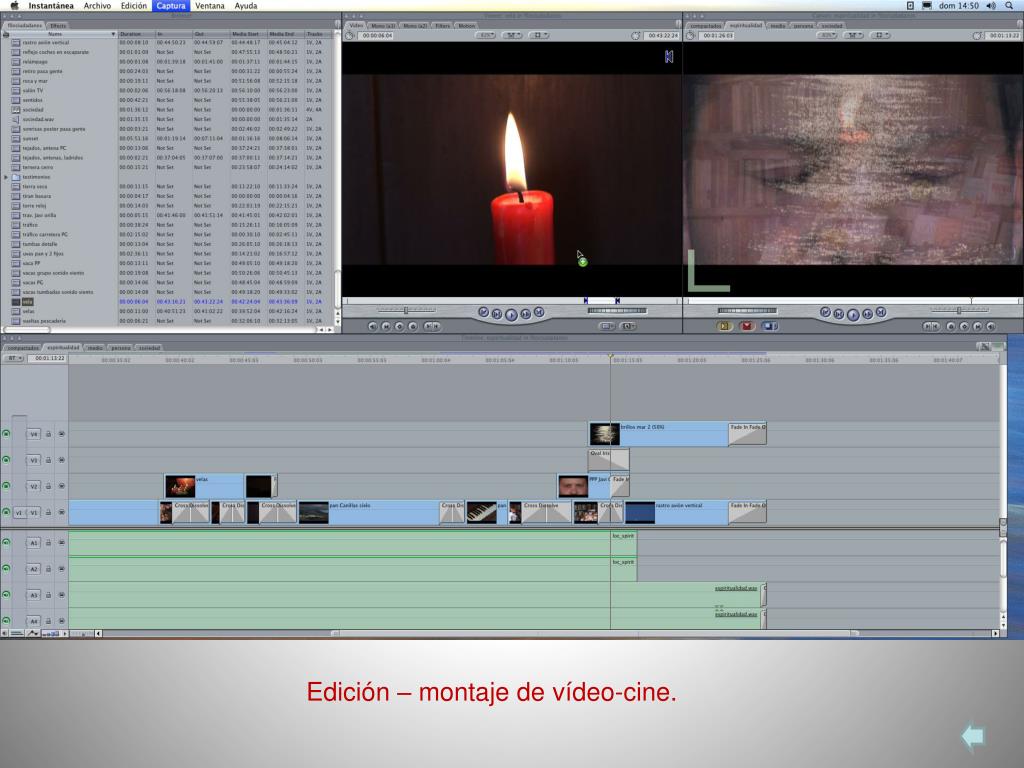Open the RT pop-up menu in Timeline

(x=13, y=358)
